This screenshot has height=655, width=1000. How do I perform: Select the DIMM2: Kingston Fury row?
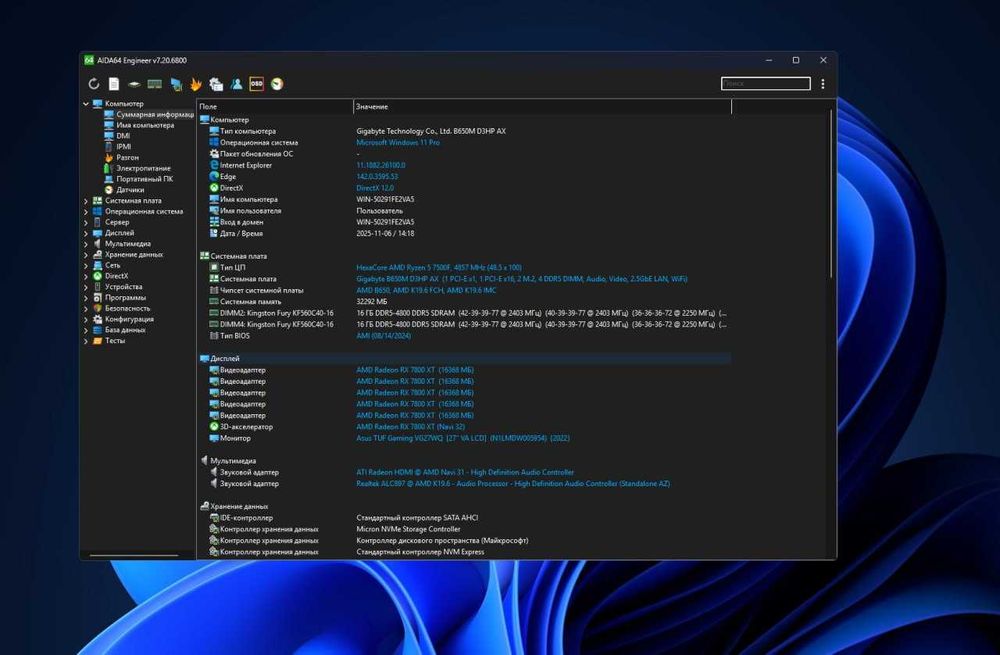pos(465,313)
